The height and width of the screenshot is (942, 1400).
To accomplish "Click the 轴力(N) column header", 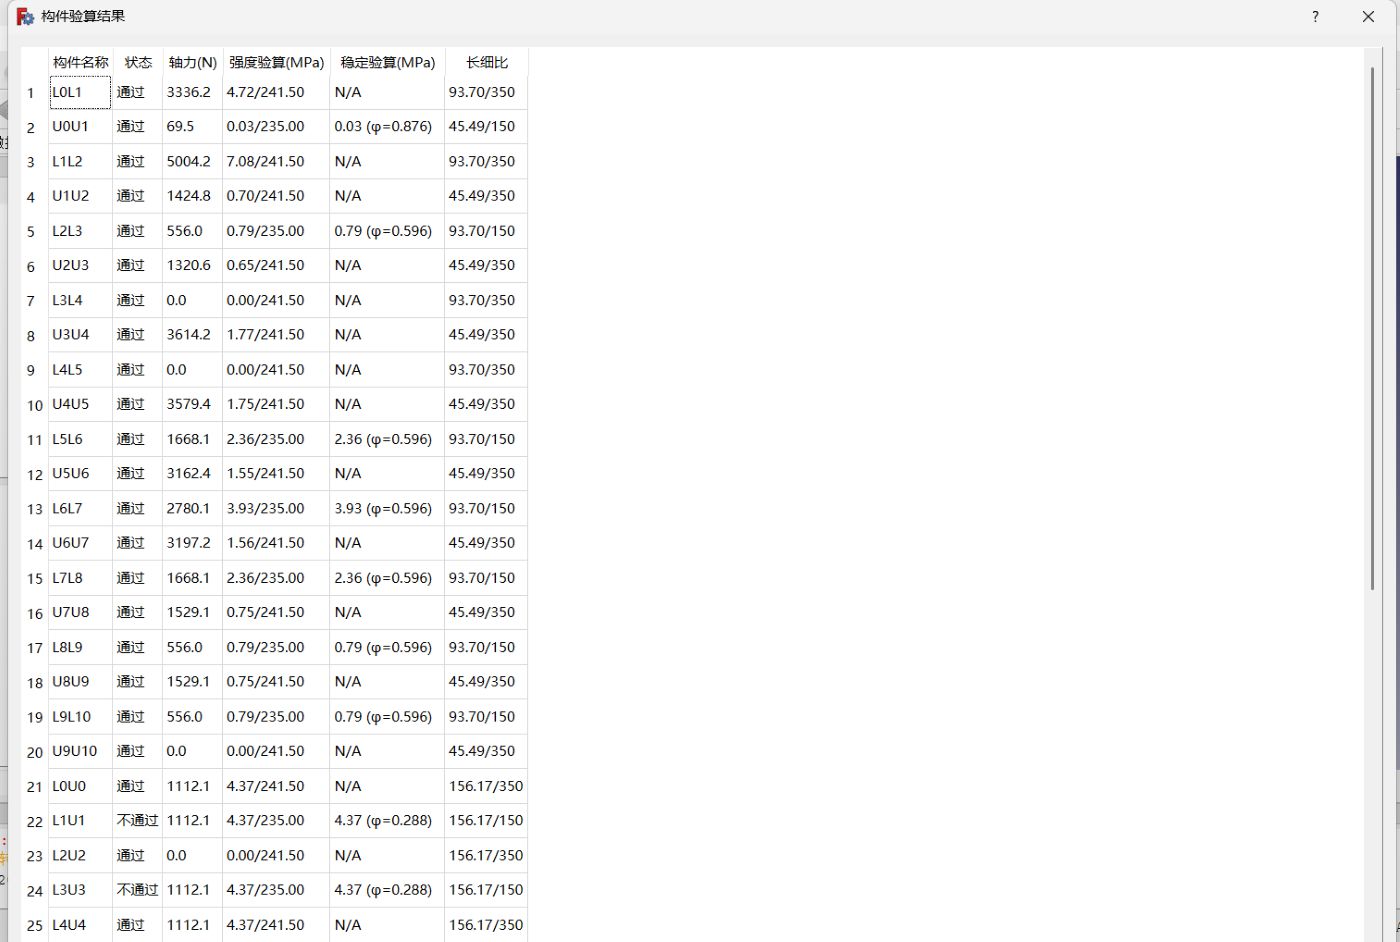I will click(x=193, y=62).
